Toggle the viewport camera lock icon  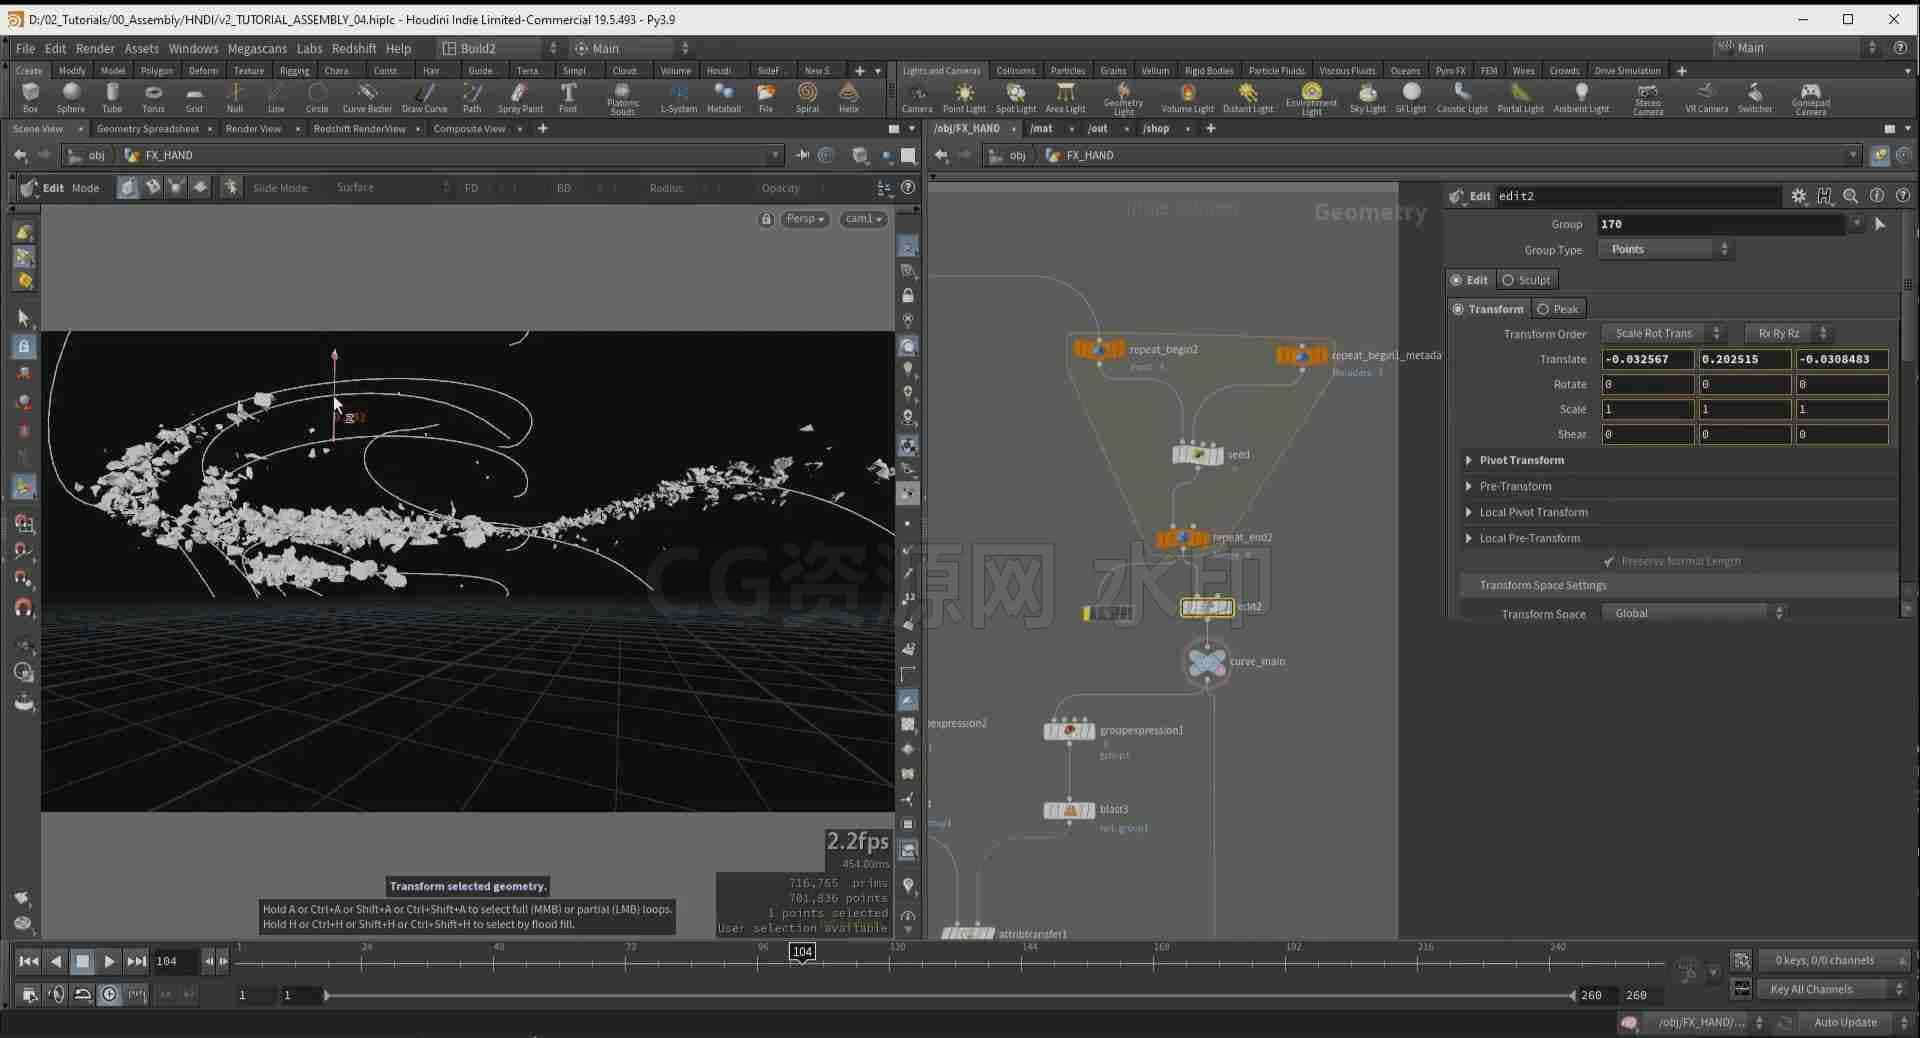click(x=766, y=219)
